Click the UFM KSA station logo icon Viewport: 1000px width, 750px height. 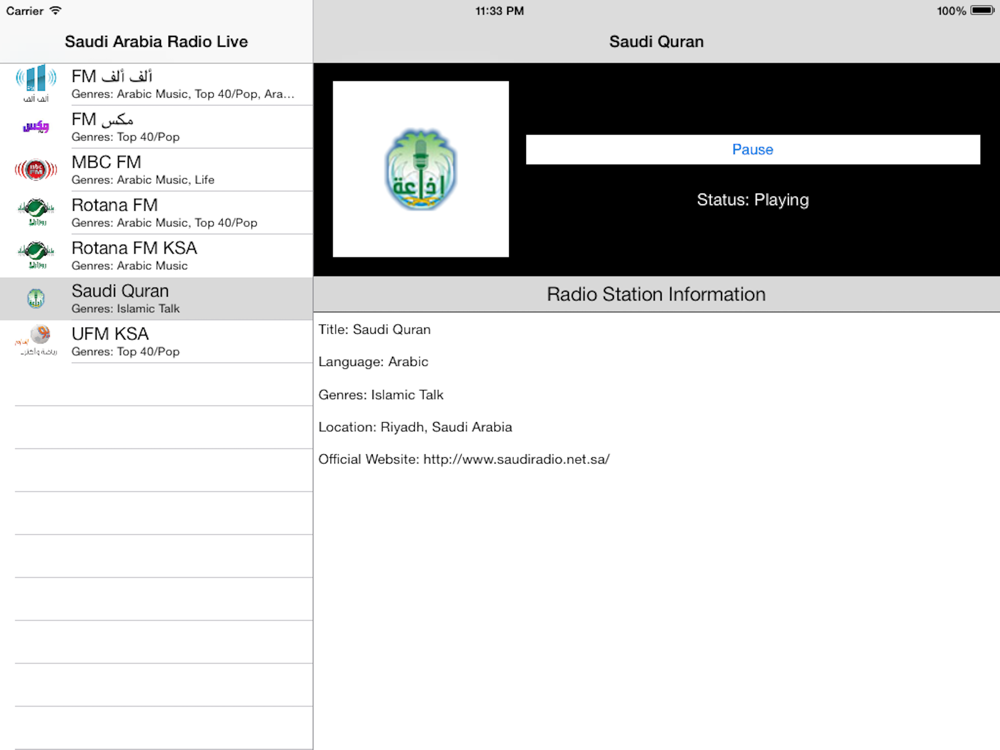[36, 341]
